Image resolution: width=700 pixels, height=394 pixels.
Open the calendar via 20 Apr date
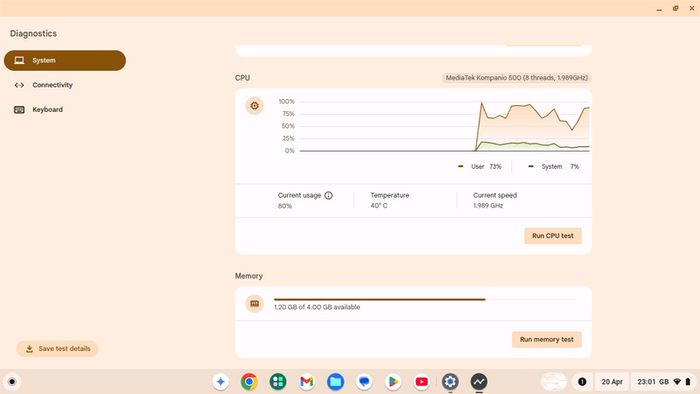[612, 382]
